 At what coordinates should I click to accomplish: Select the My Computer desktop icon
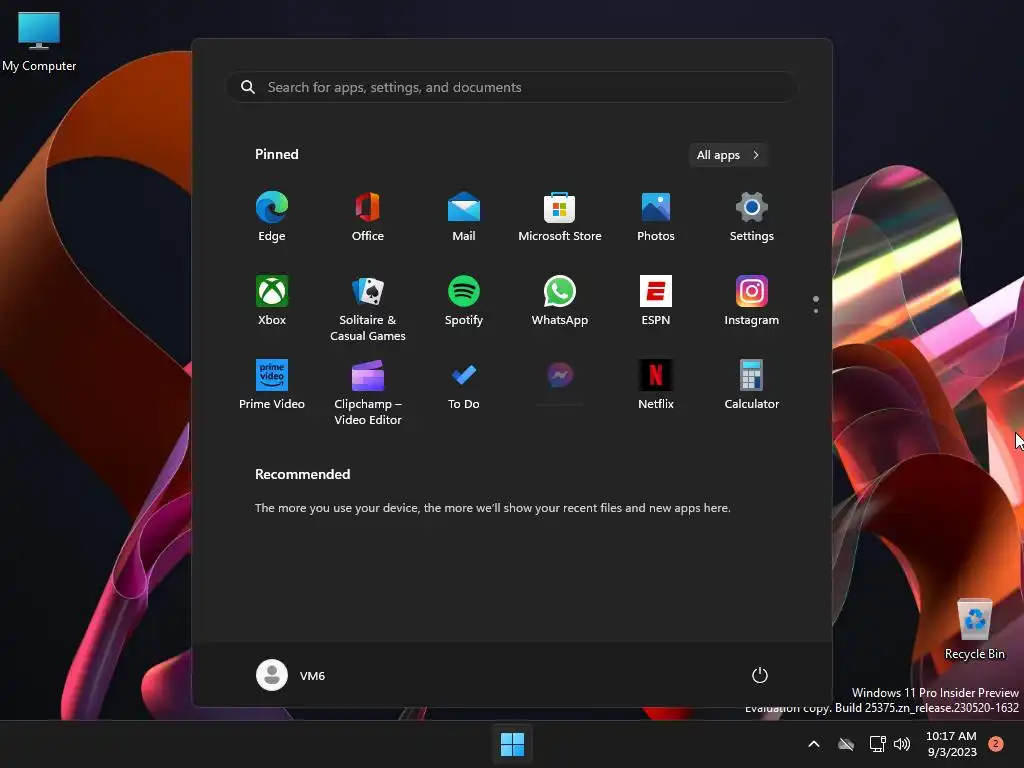click(x=39, y=42)
